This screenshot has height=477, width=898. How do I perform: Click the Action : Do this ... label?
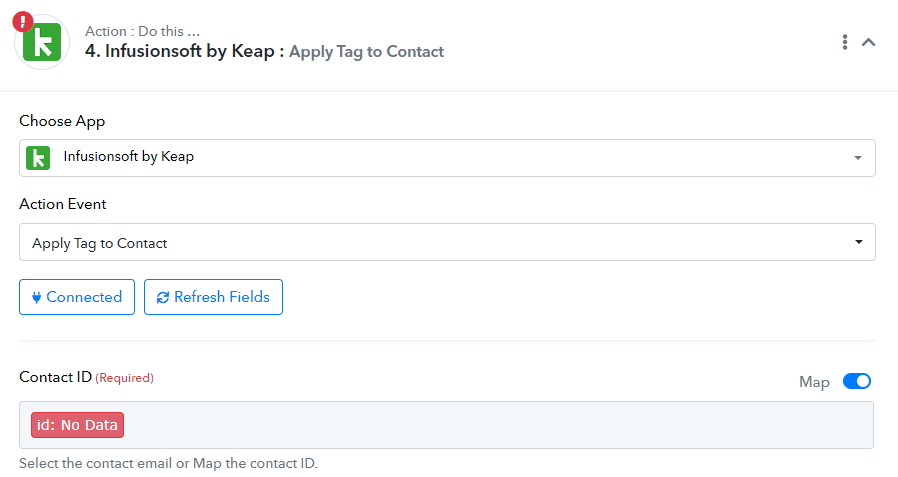coord(142,31)
